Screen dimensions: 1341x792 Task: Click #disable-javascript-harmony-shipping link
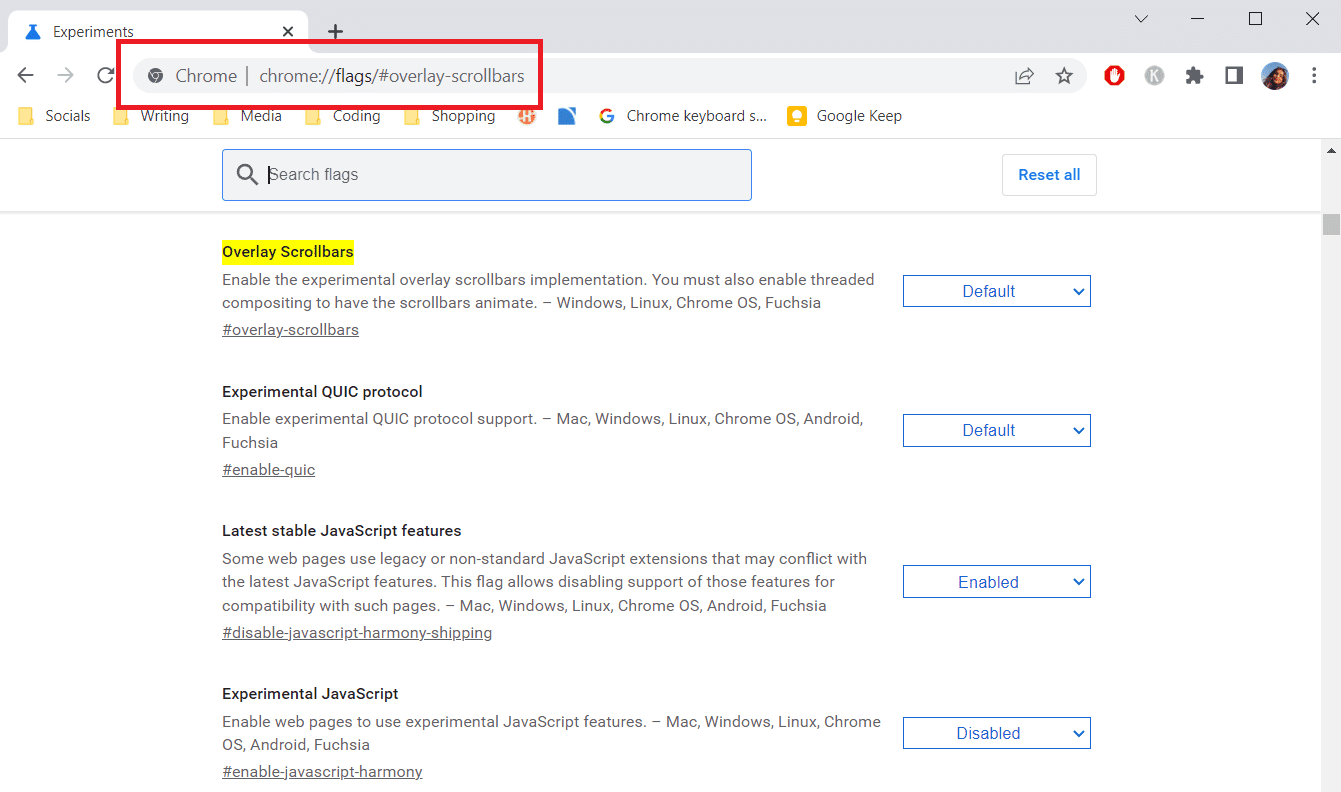pos(357,633)
